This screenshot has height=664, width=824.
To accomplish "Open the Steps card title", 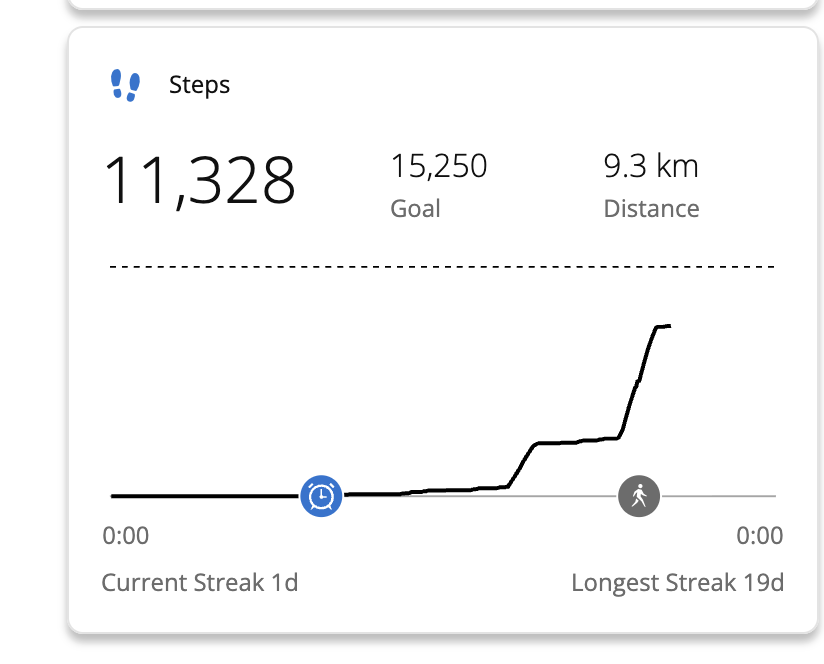I will [x=199, y=85].
